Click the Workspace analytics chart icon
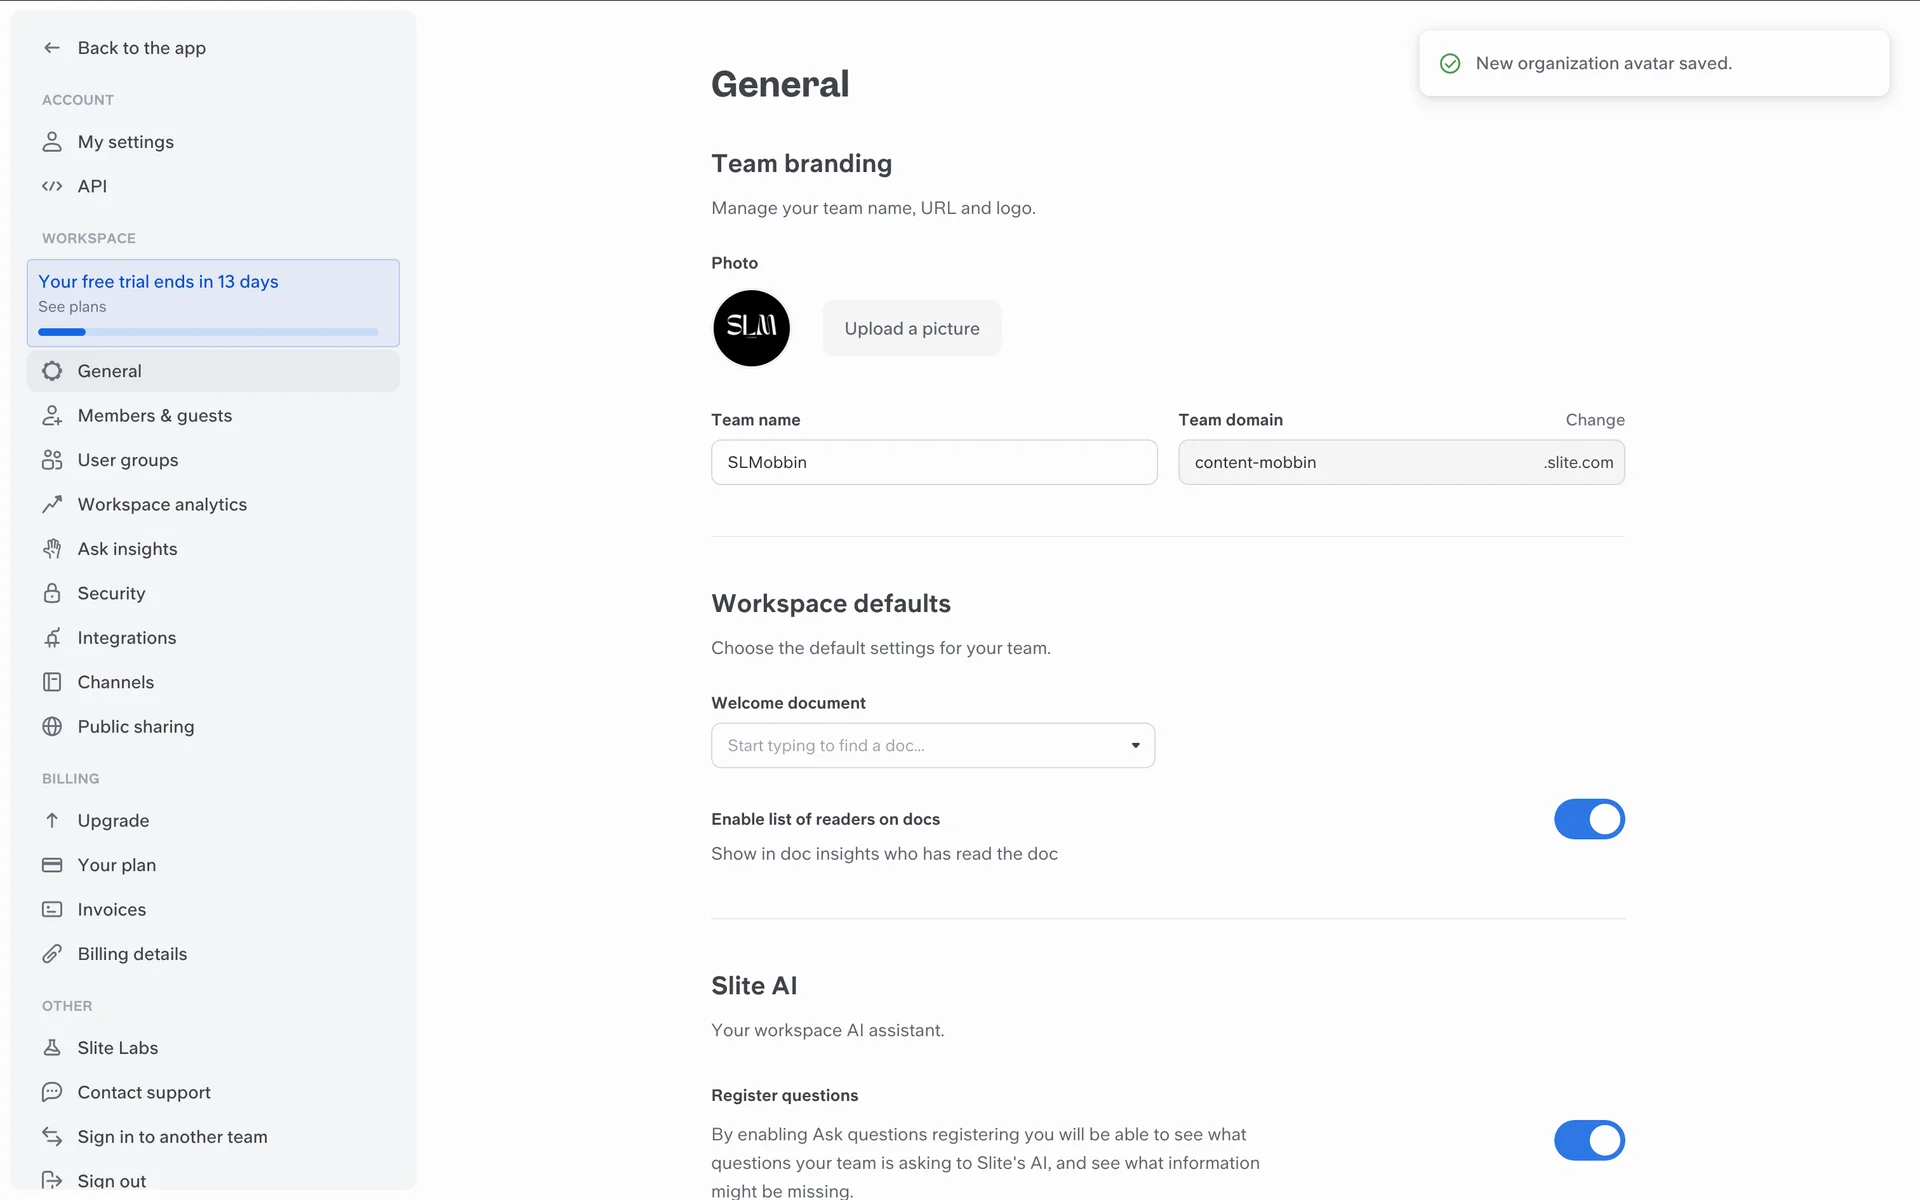 pyautogui.click(x=52, y=505)
